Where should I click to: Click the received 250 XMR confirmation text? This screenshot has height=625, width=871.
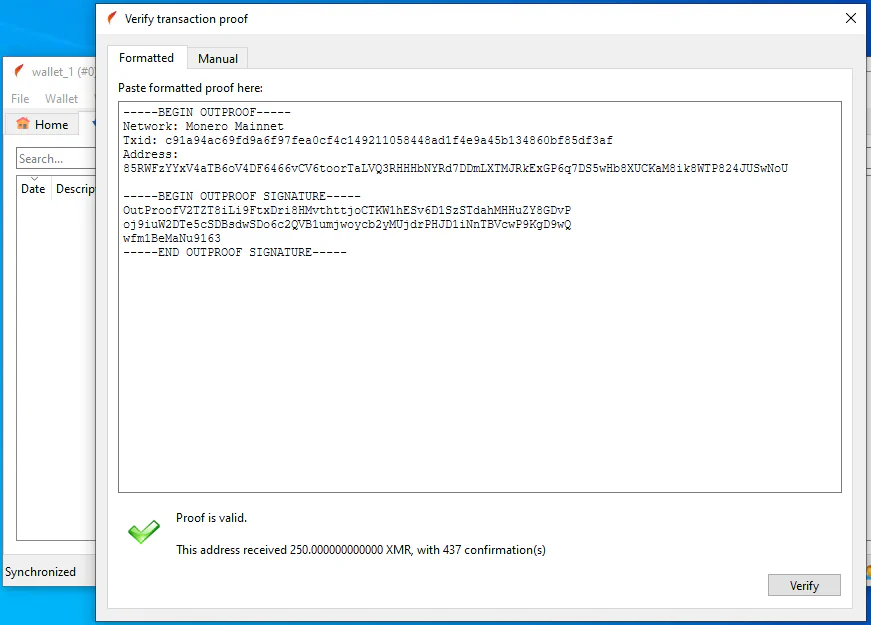(x=361, y=550)
